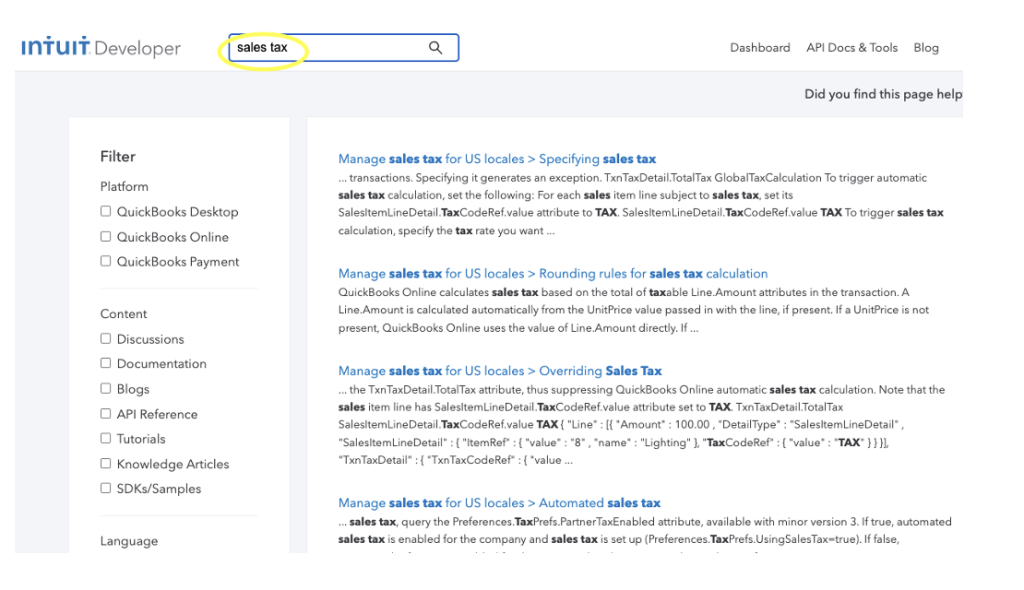Open the Overriding Sales Tax result
1024x590 pixels.
(x=500, y=371)
